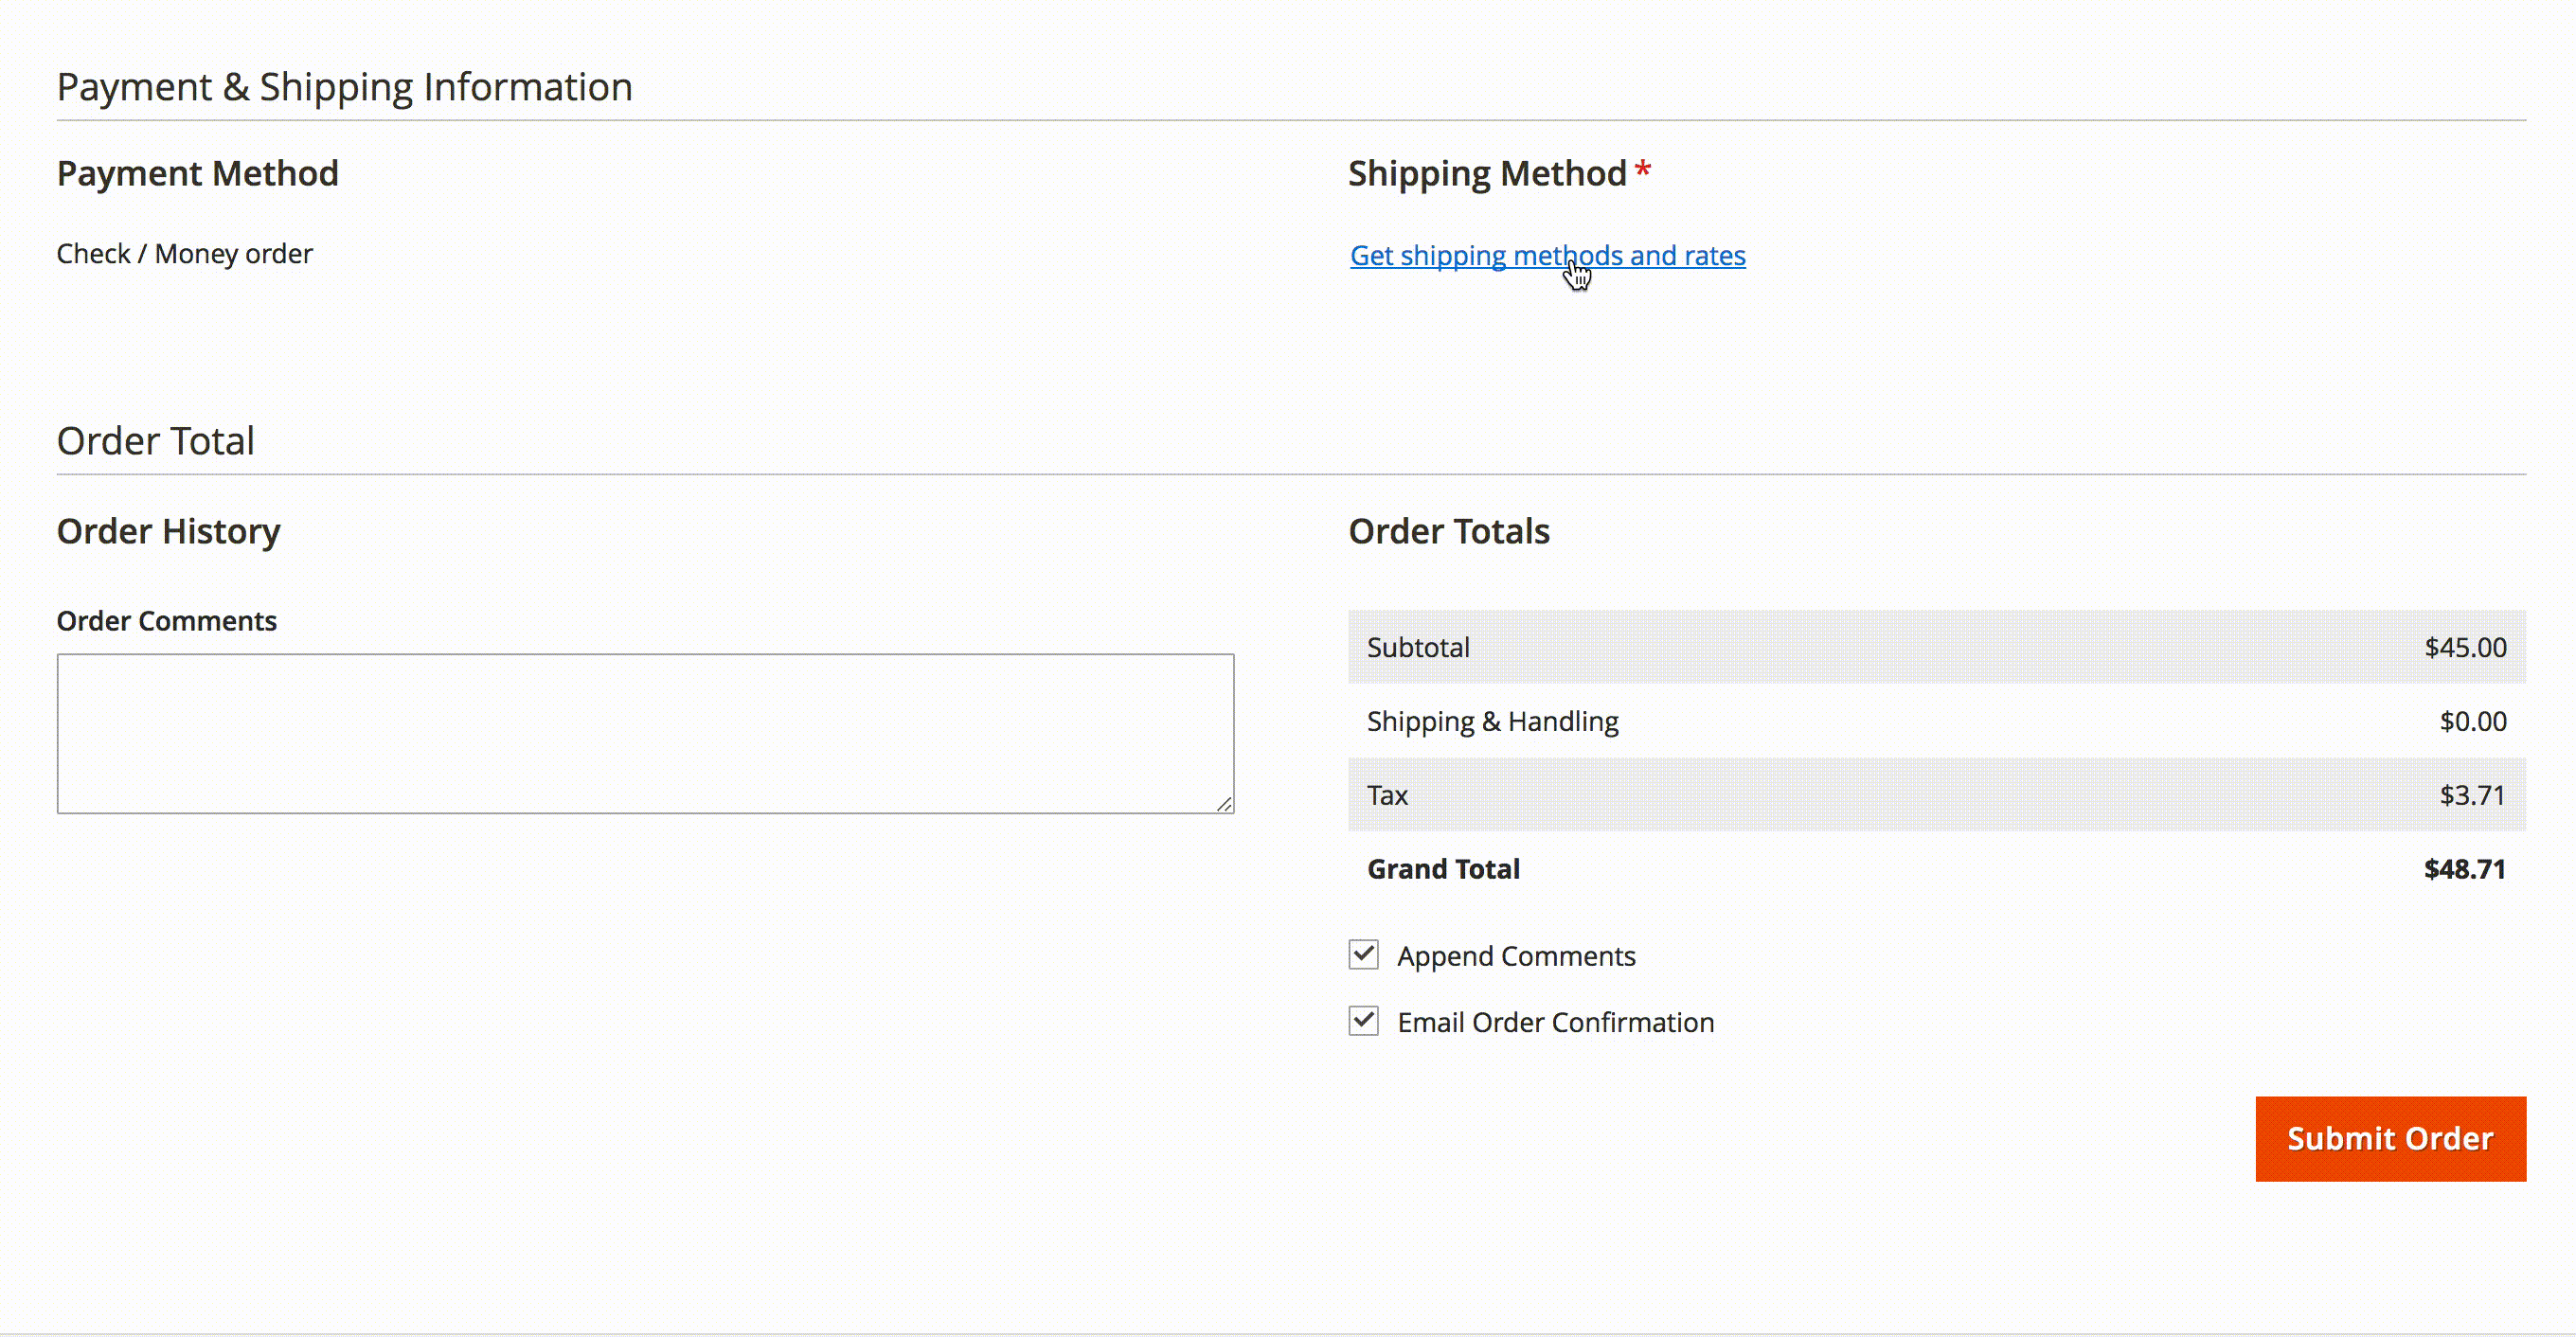
Task: Click the Grand Total amount $48.71
Action: tap(2464, 869)
